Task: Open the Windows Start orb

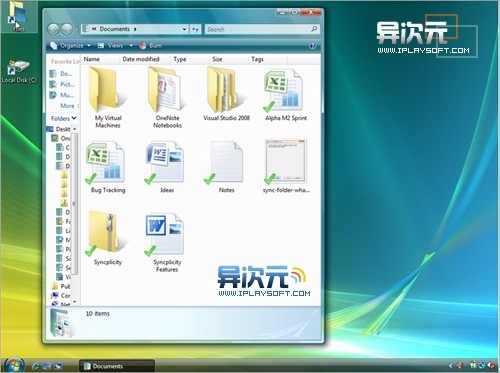Action: (14, 365)
